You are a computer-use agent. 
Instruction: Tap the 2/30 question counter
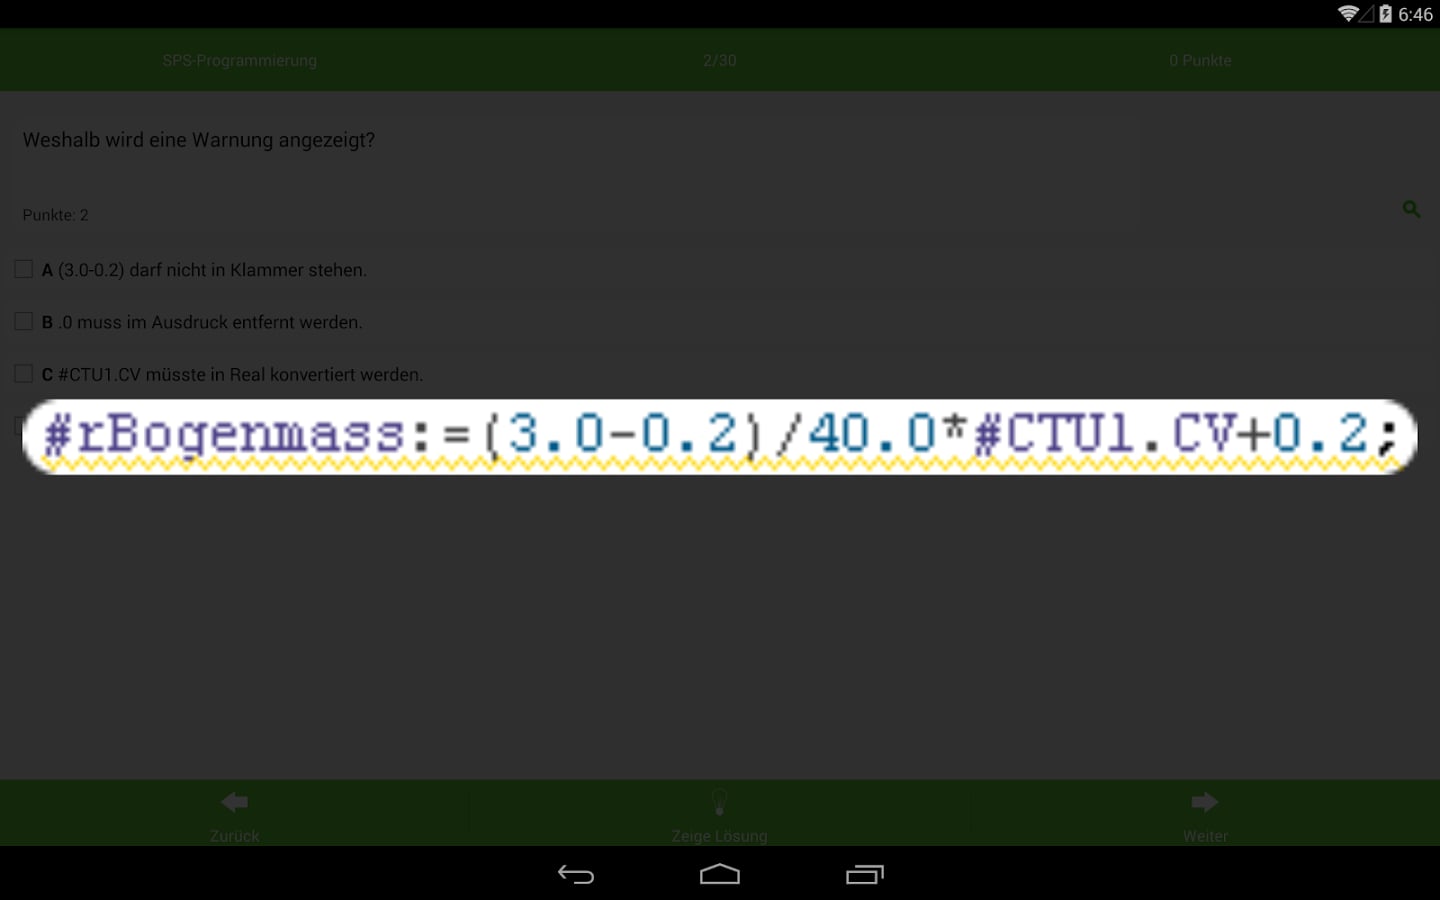[719, 60]
